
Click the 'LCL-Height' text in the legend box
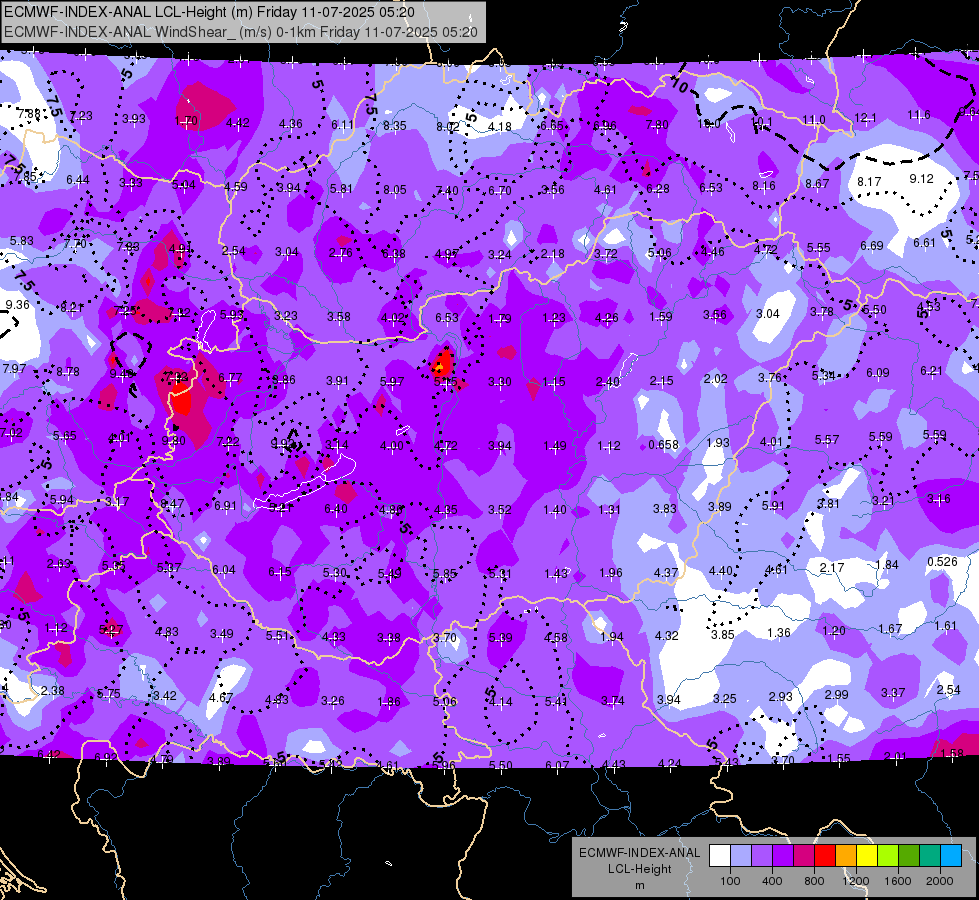[x=639, y=869]
